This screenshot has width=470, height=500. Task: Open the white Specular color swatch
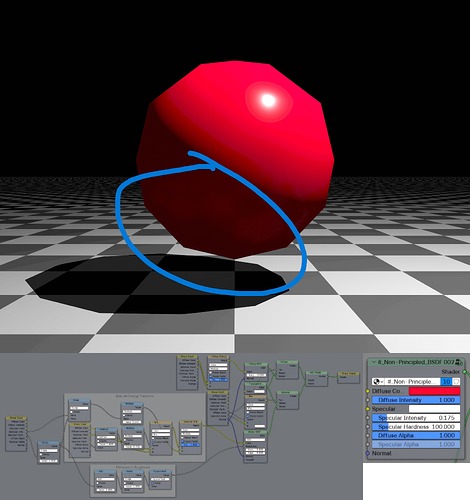434,409
